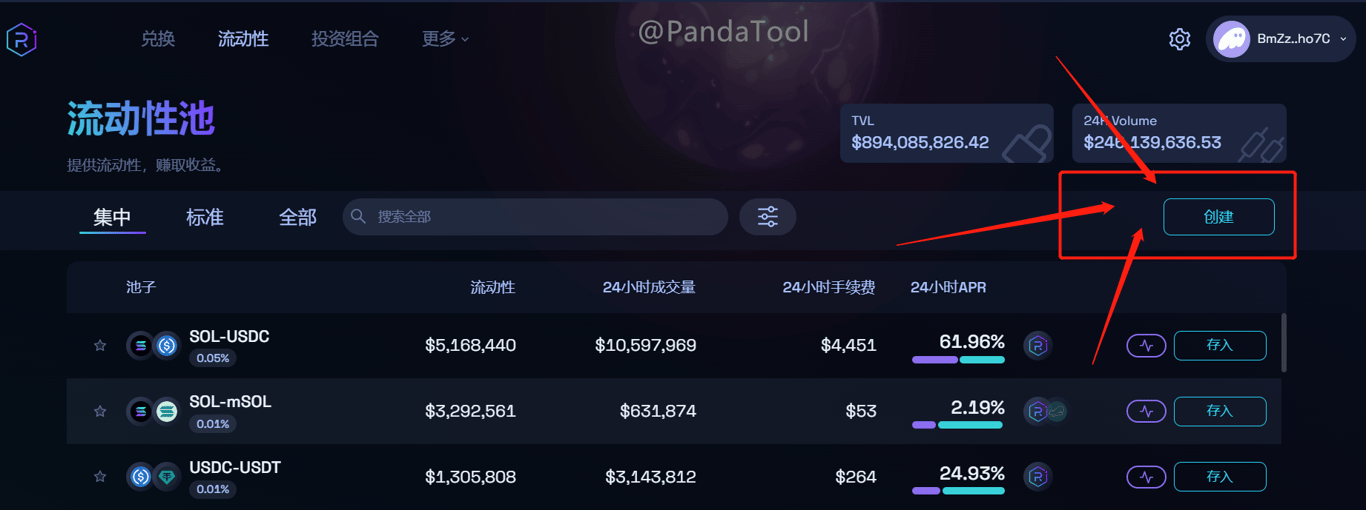View chart icon for USDC-USDT pool
Image resolution: width=1366 pixels, height=510 pixels.
[x=1146, y=477]
